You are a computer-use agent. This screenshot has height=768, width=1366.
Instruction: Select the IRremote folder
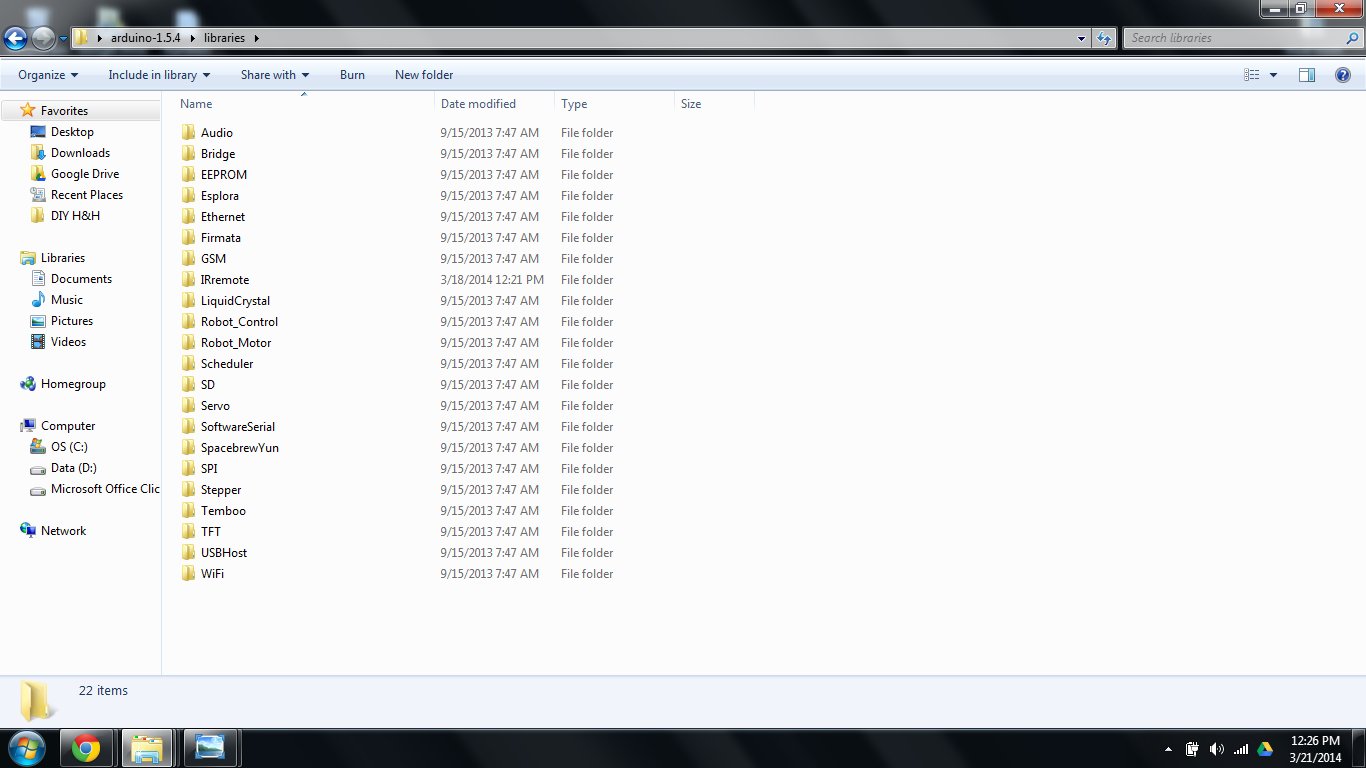225,280
